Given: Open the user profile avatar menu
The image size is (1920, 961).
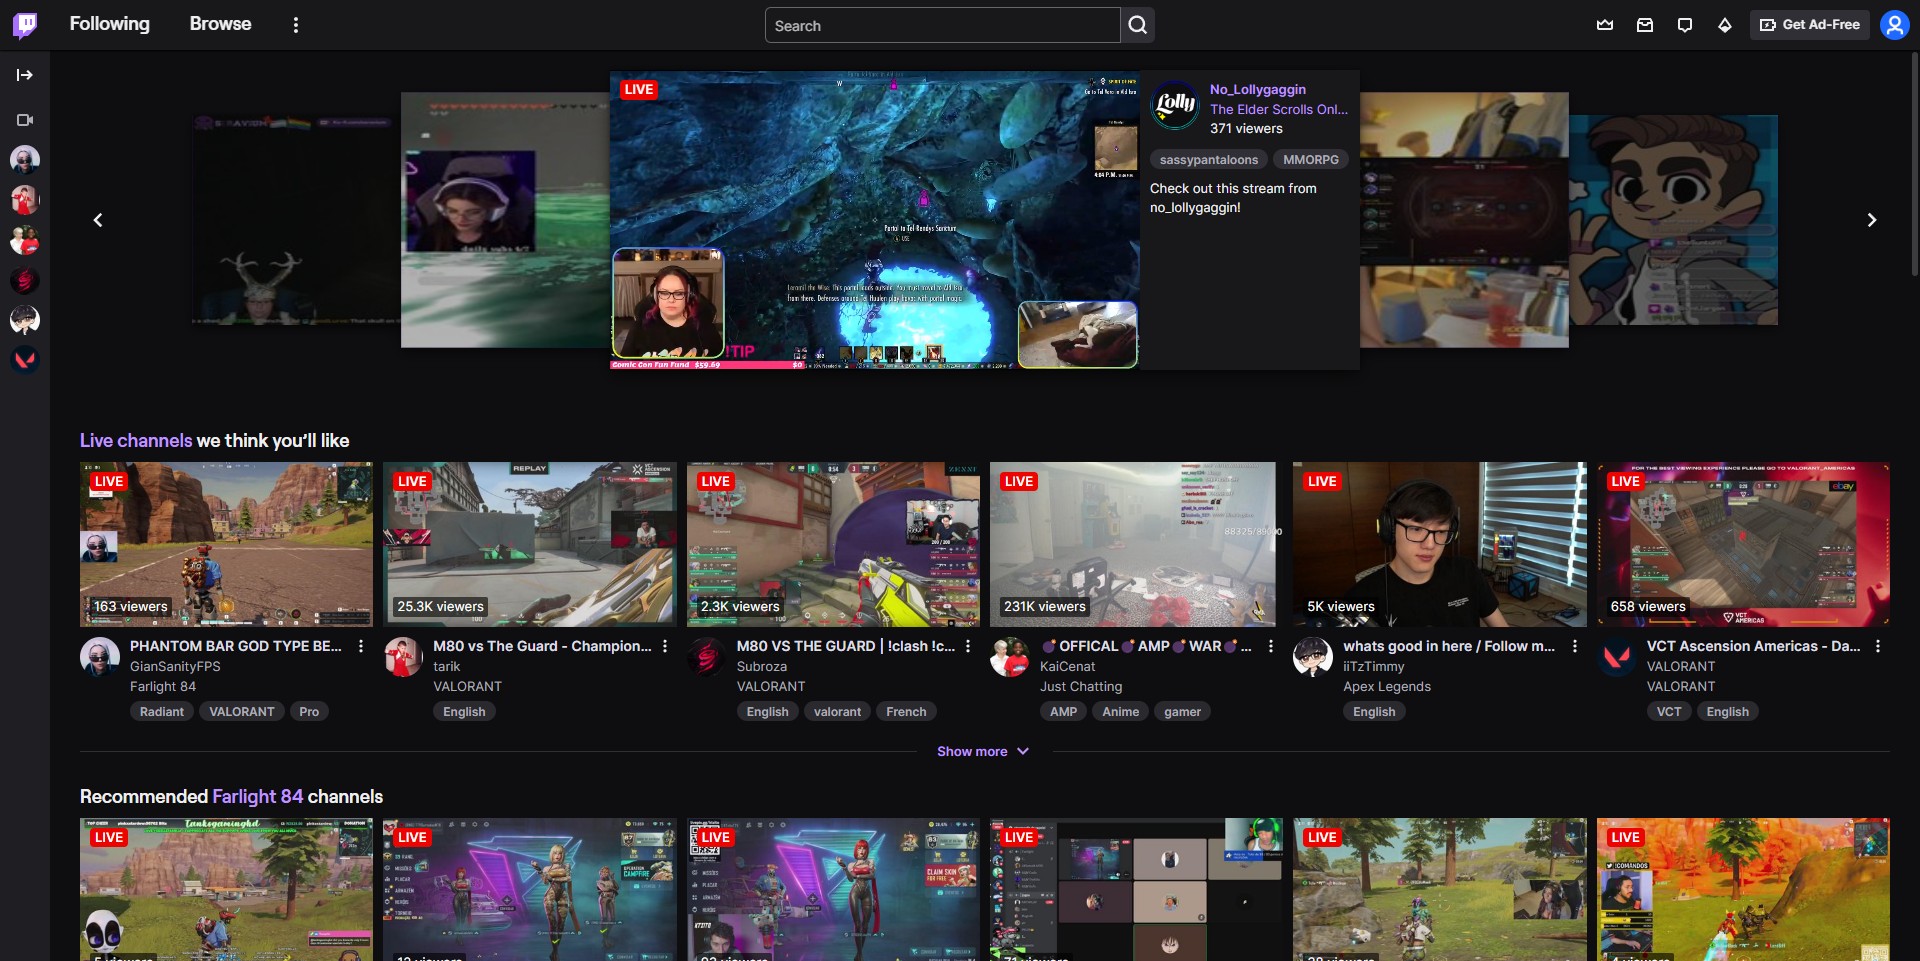Looking at the screenshot, I should coord(1895,25).
